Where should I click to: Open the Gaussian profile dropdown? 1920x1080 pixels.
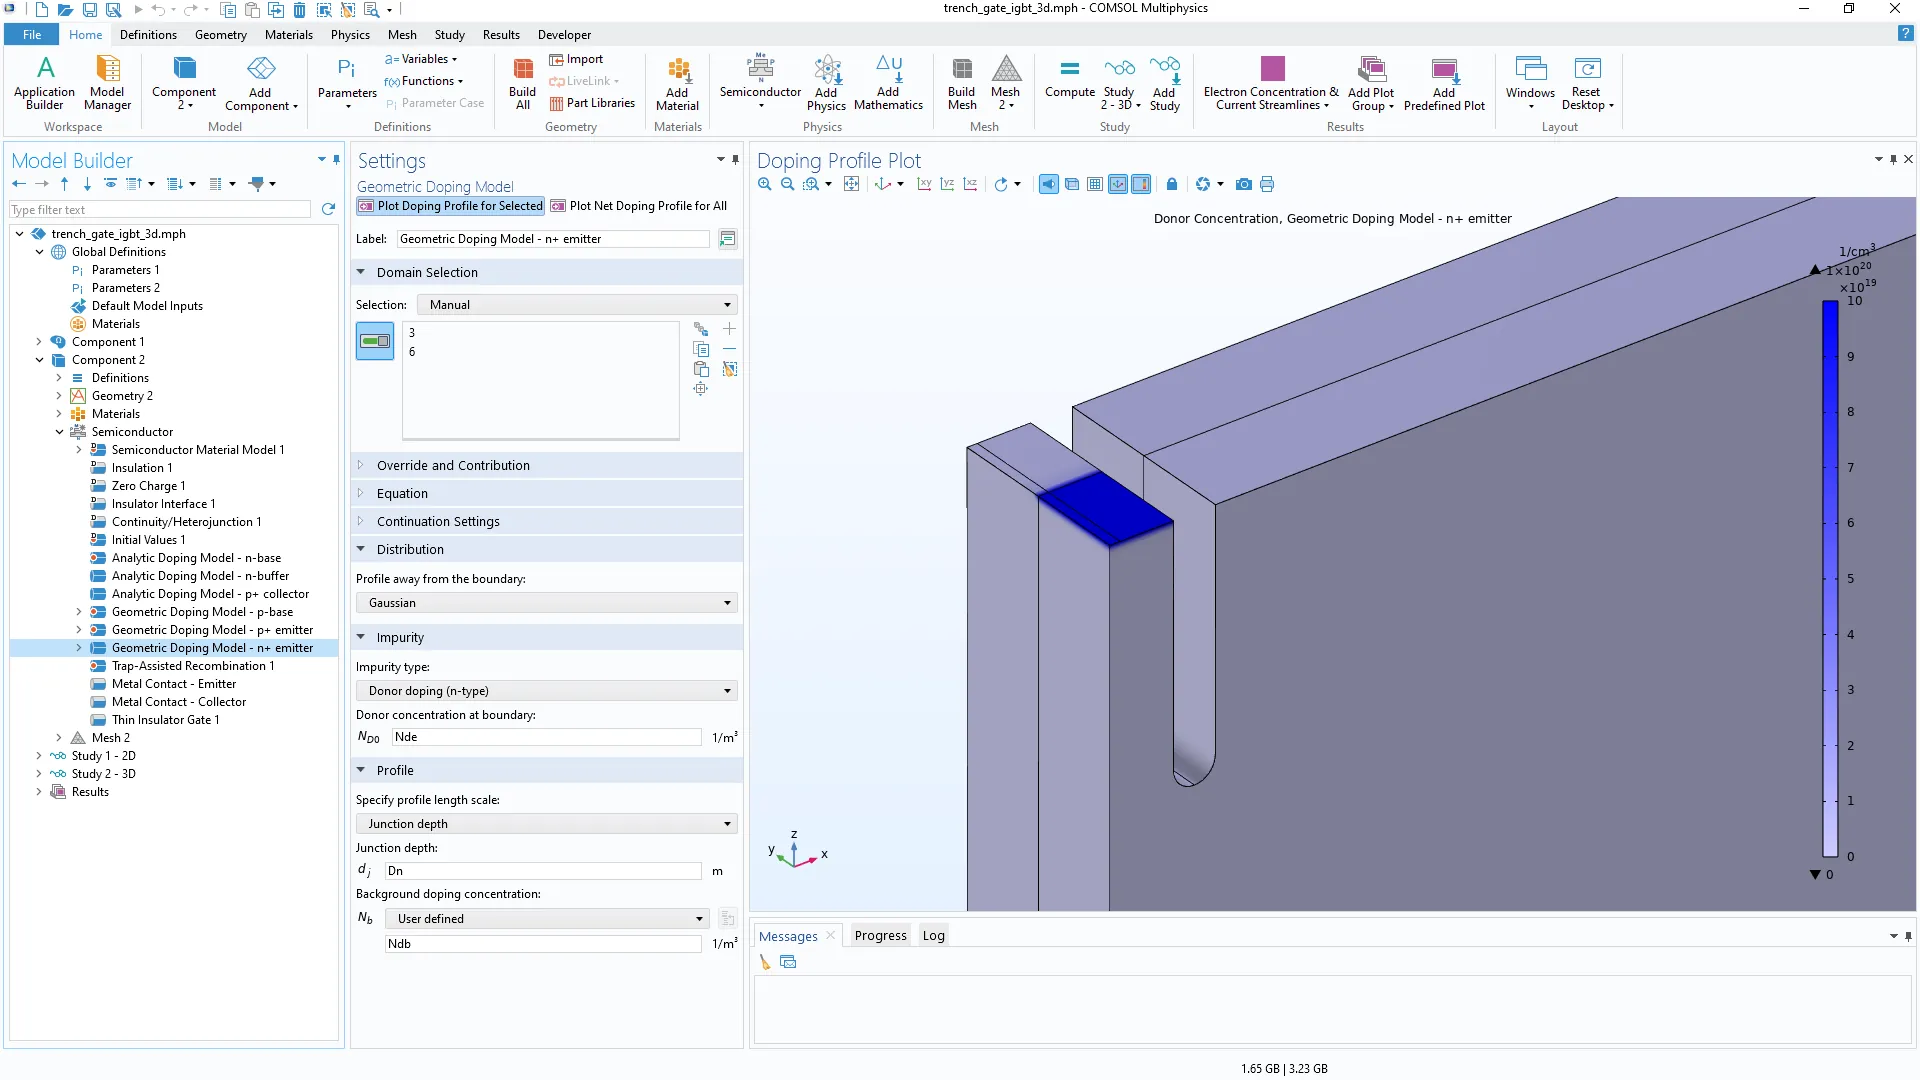pos(546,603)
